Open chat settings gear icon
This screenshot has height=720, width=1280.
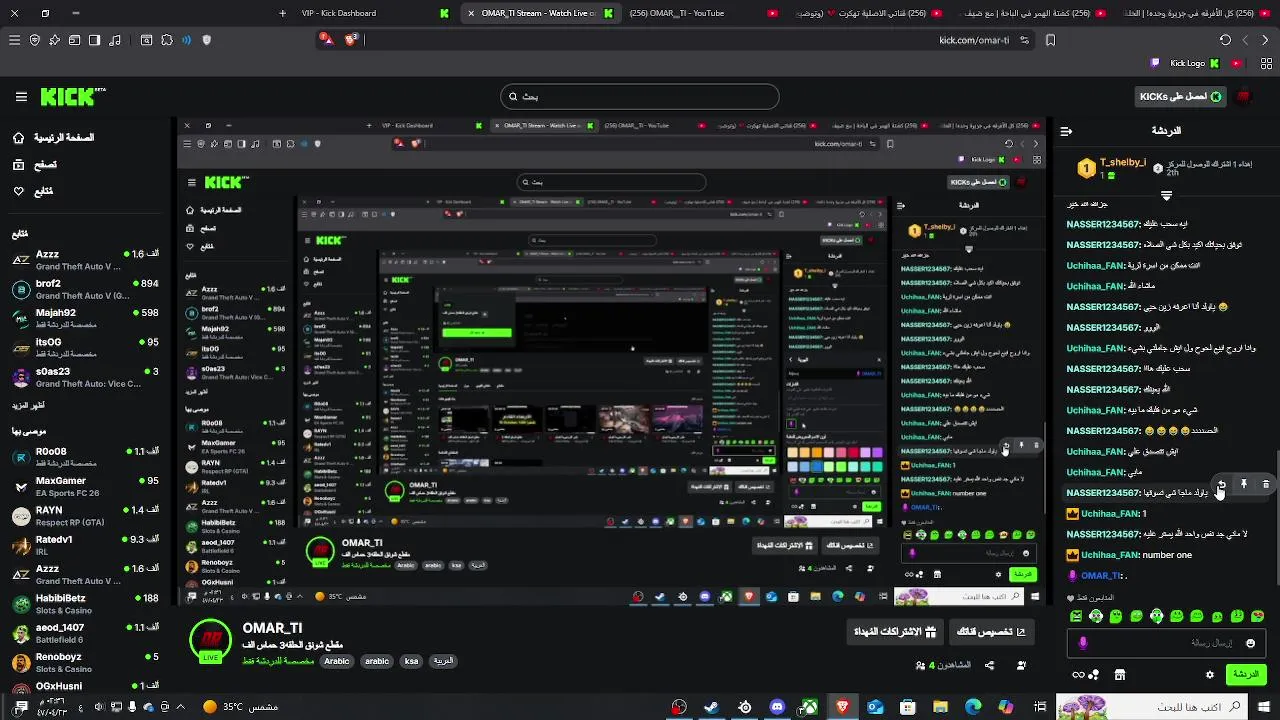1209,675
